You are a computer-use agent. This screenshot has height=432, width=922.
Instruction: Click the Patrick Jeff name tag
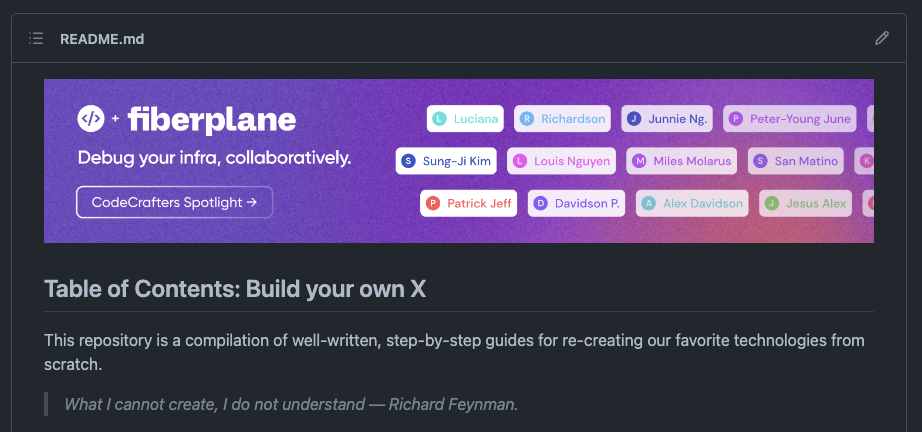[x=469, y=203]
